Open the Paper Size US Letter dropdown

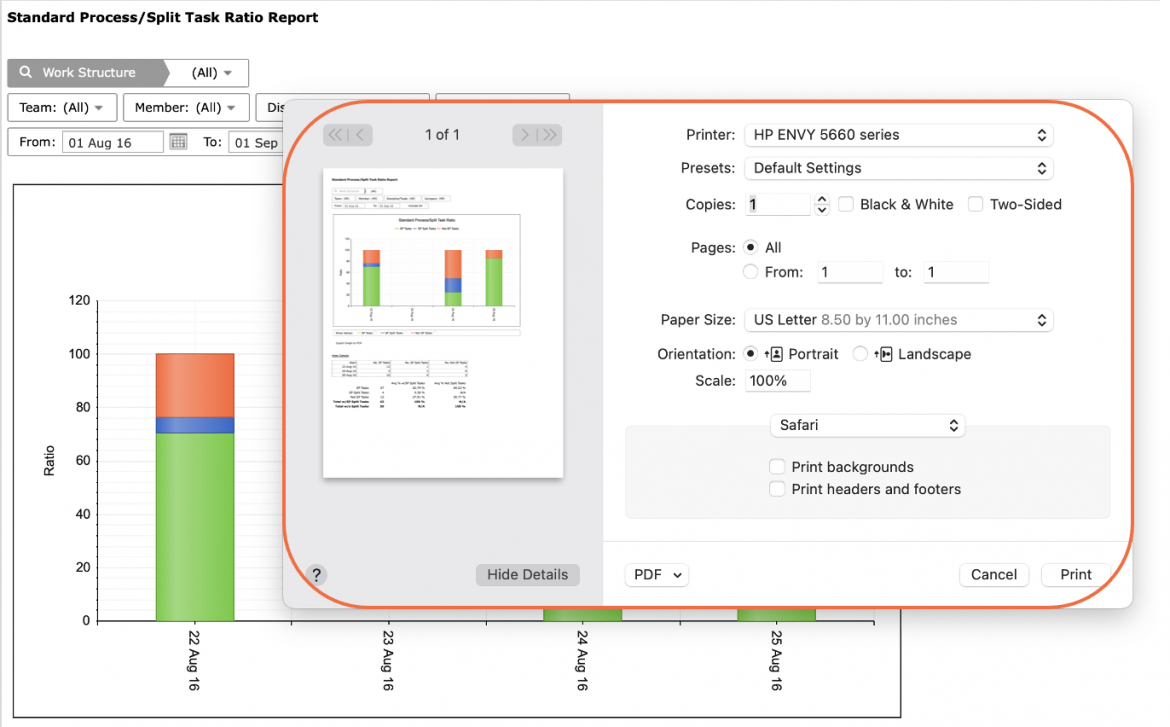899,320
